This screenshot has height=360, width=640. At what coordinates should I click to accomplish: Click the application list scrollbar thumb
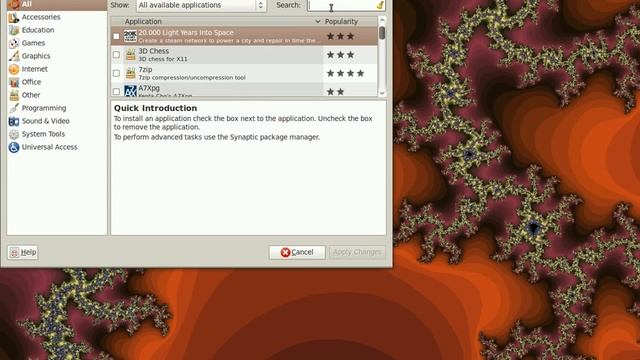point(382,33)
